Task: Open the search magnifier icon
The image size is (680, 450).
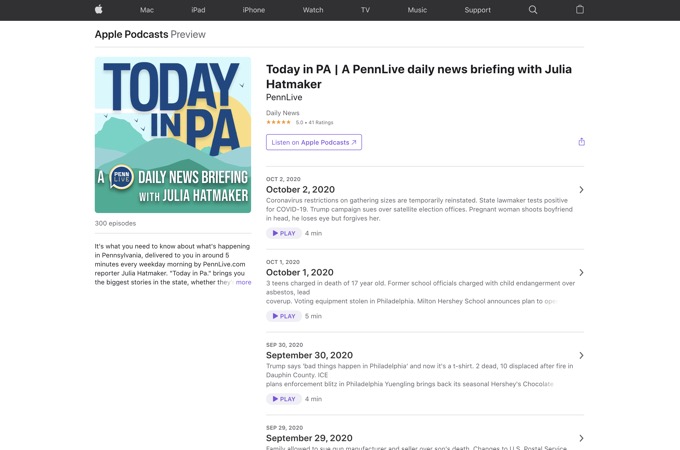Action: coord(533,10)
